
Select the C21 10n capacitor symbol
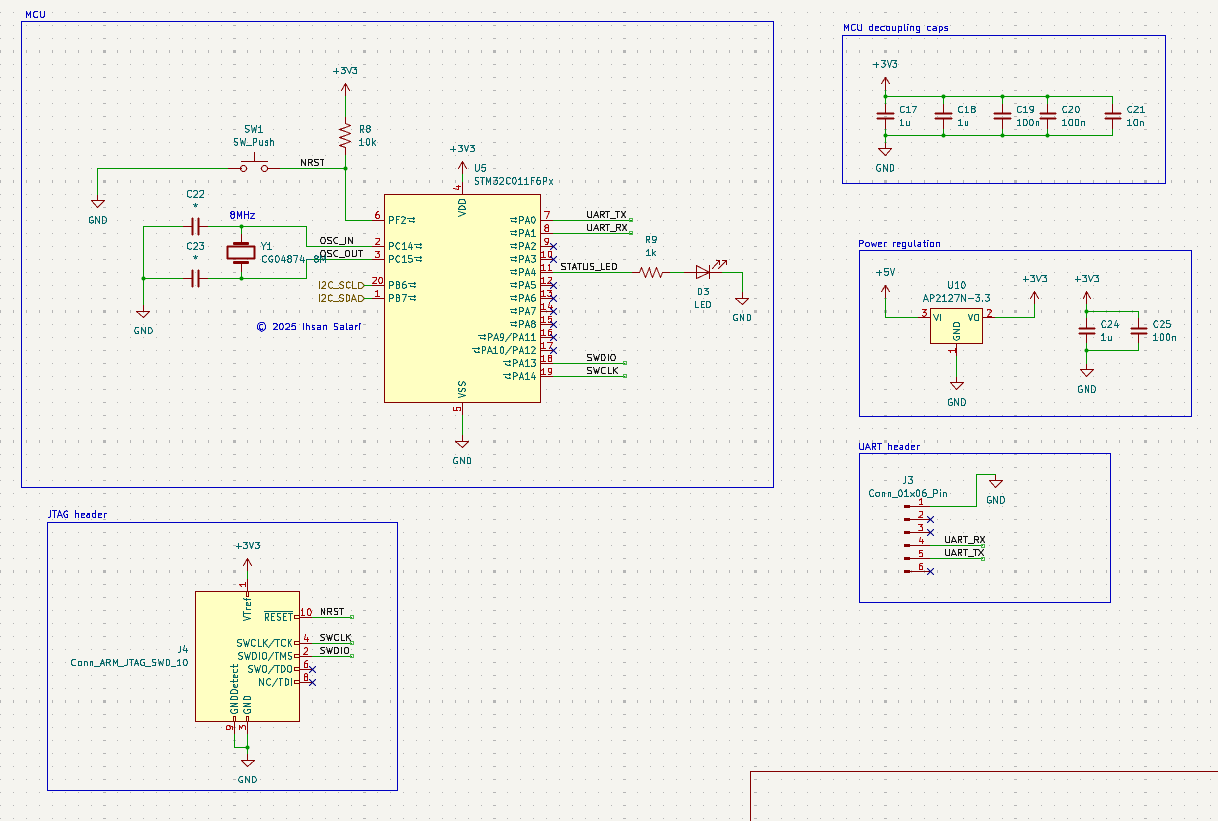1112,115
